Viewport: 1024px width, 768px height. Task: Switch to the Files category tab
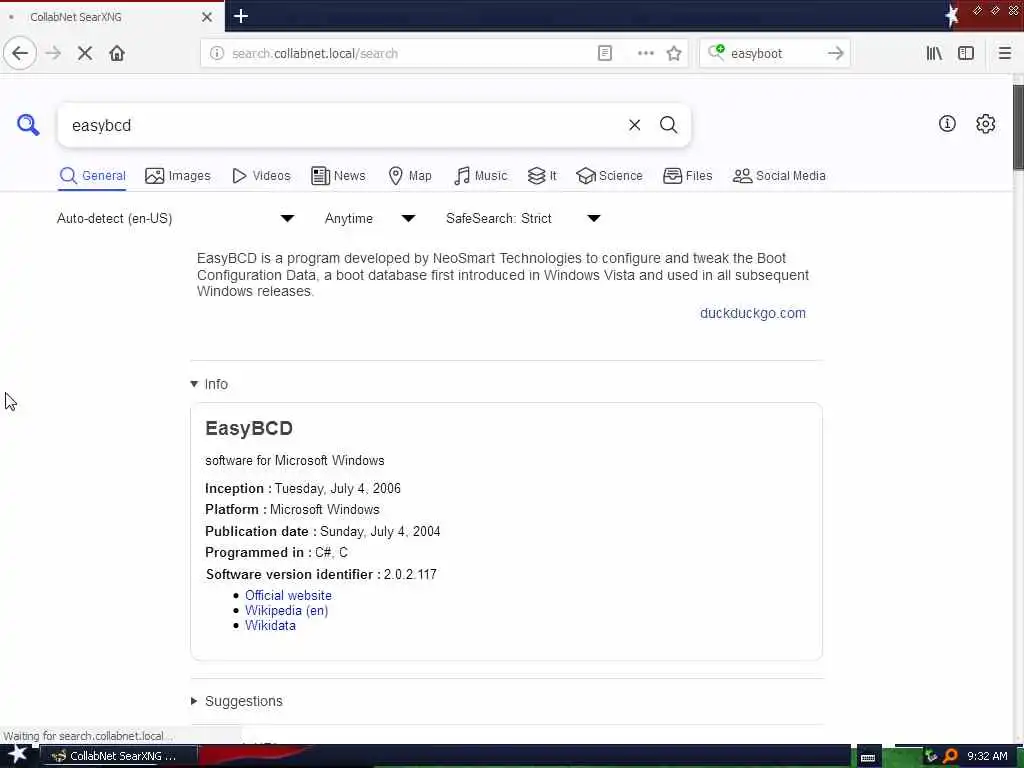(x=688, y=176)
